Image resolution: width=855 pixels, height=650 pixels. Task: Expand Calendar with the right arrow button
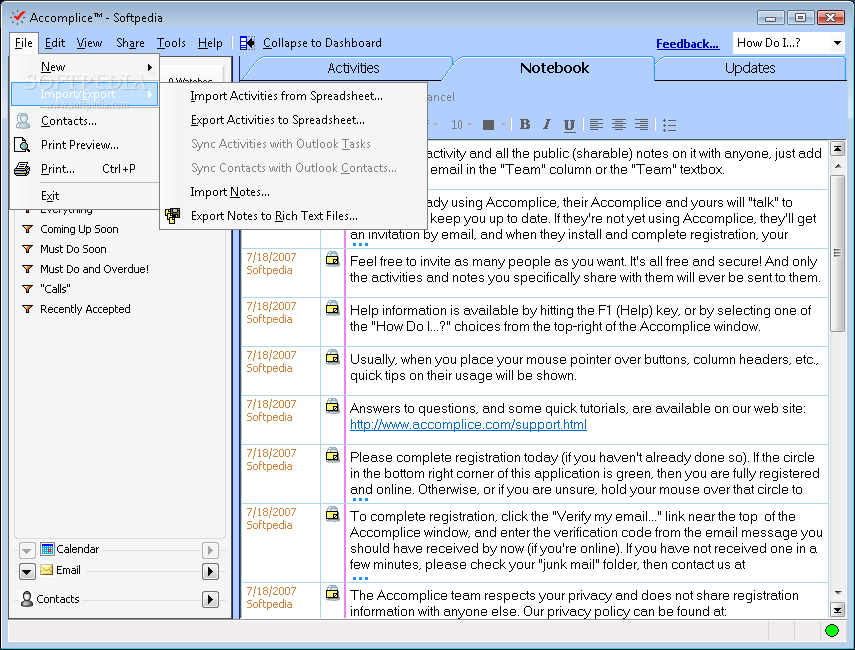[210, 551]
